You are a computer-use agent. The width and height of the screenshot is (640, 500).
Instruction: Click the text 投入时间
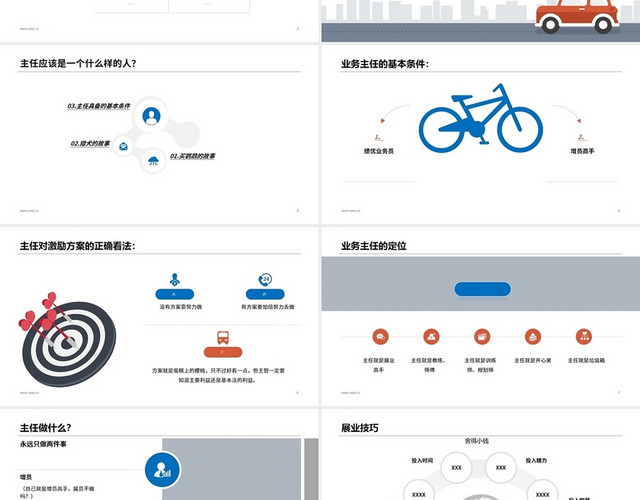(422, 460)
